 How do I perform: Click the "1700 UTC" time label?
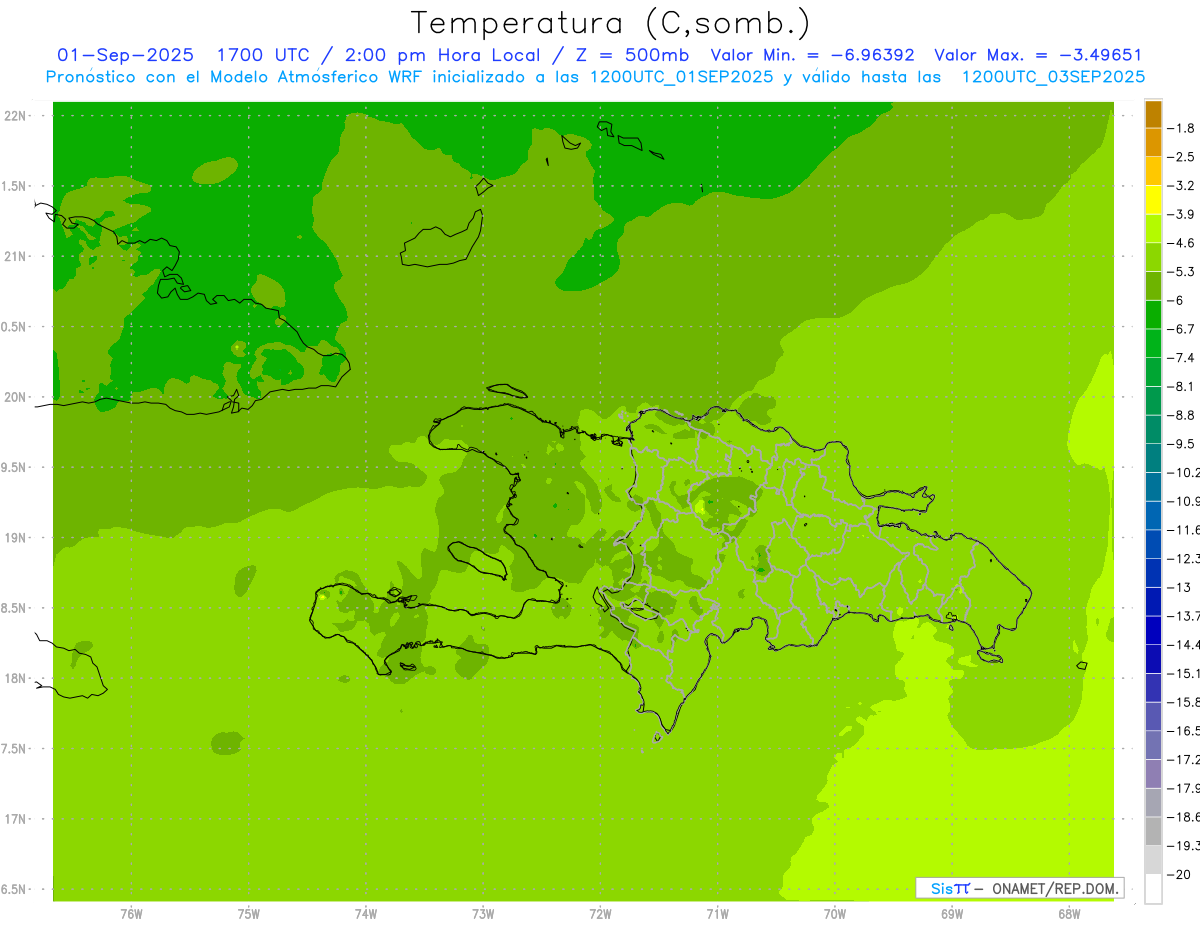pyautogui.click(x=262, y=55)
